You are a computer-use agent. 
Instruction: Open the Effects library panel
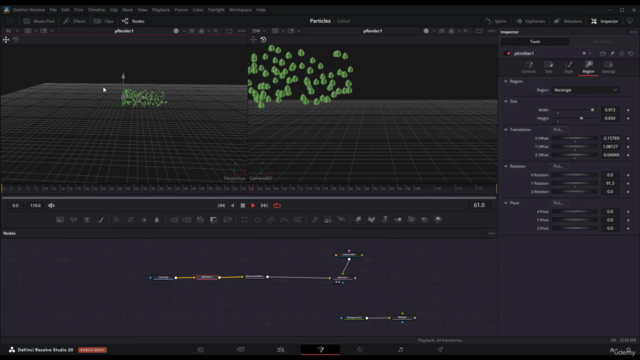(x=75, y=21)
